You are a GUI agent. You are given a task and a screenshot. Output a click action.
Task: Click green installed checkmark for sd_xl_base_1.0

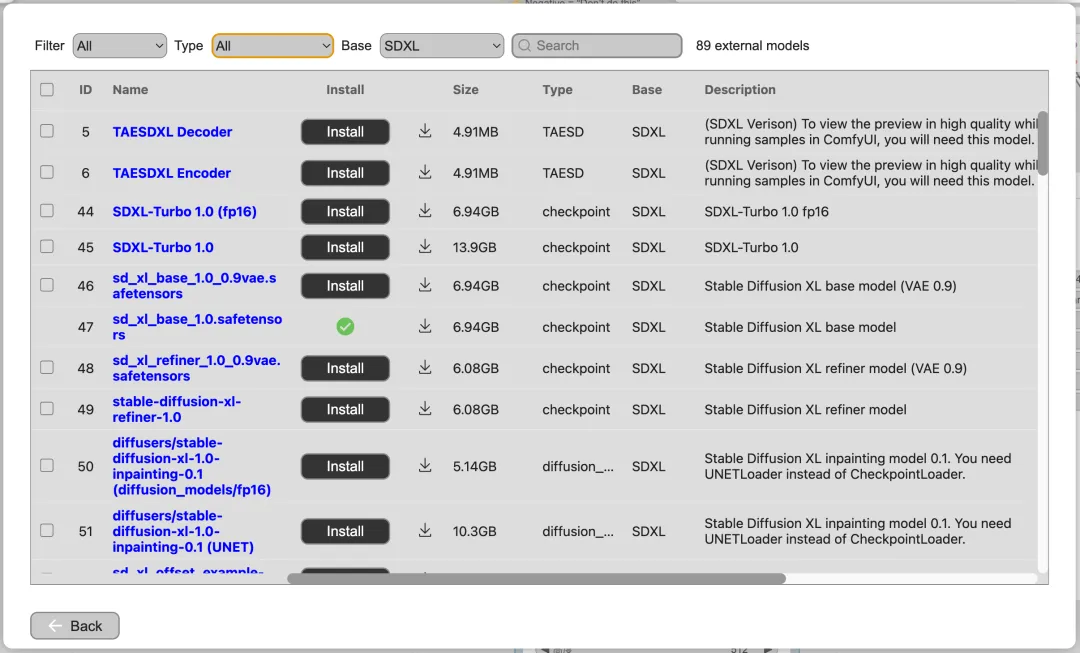(x=345, y=327)
